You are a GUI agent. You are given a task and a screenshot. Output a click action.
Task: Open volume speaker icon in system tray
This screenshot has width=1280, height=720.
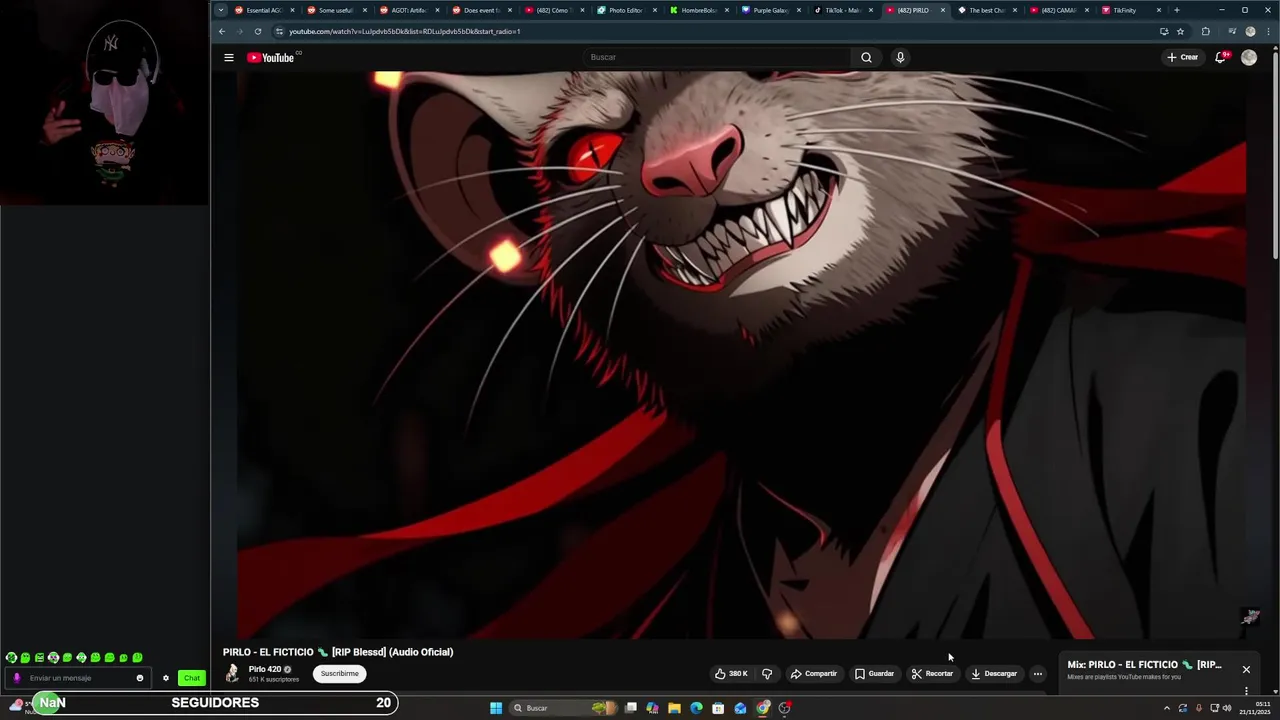click(1227, 708)
